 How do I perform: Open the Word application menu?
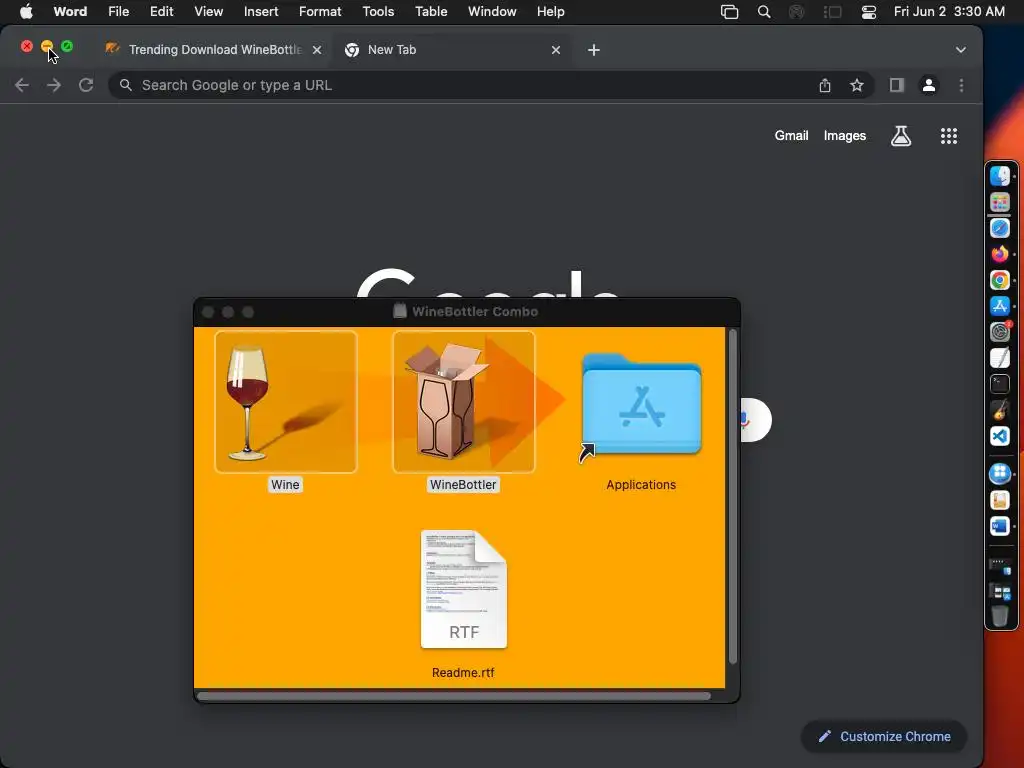pos(70,12)
